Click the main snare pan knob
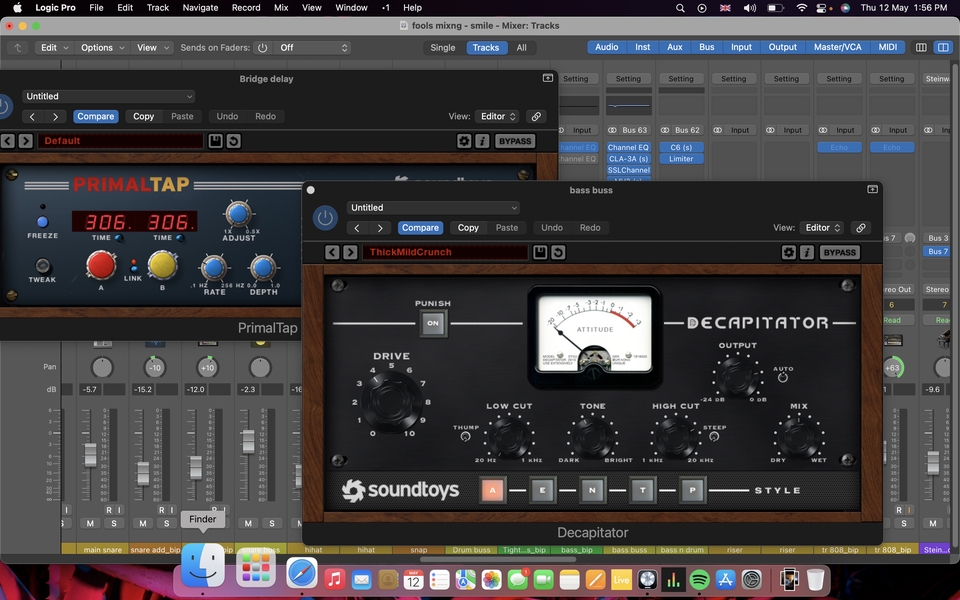Screen dimensions: 960x600 [102, 367]
